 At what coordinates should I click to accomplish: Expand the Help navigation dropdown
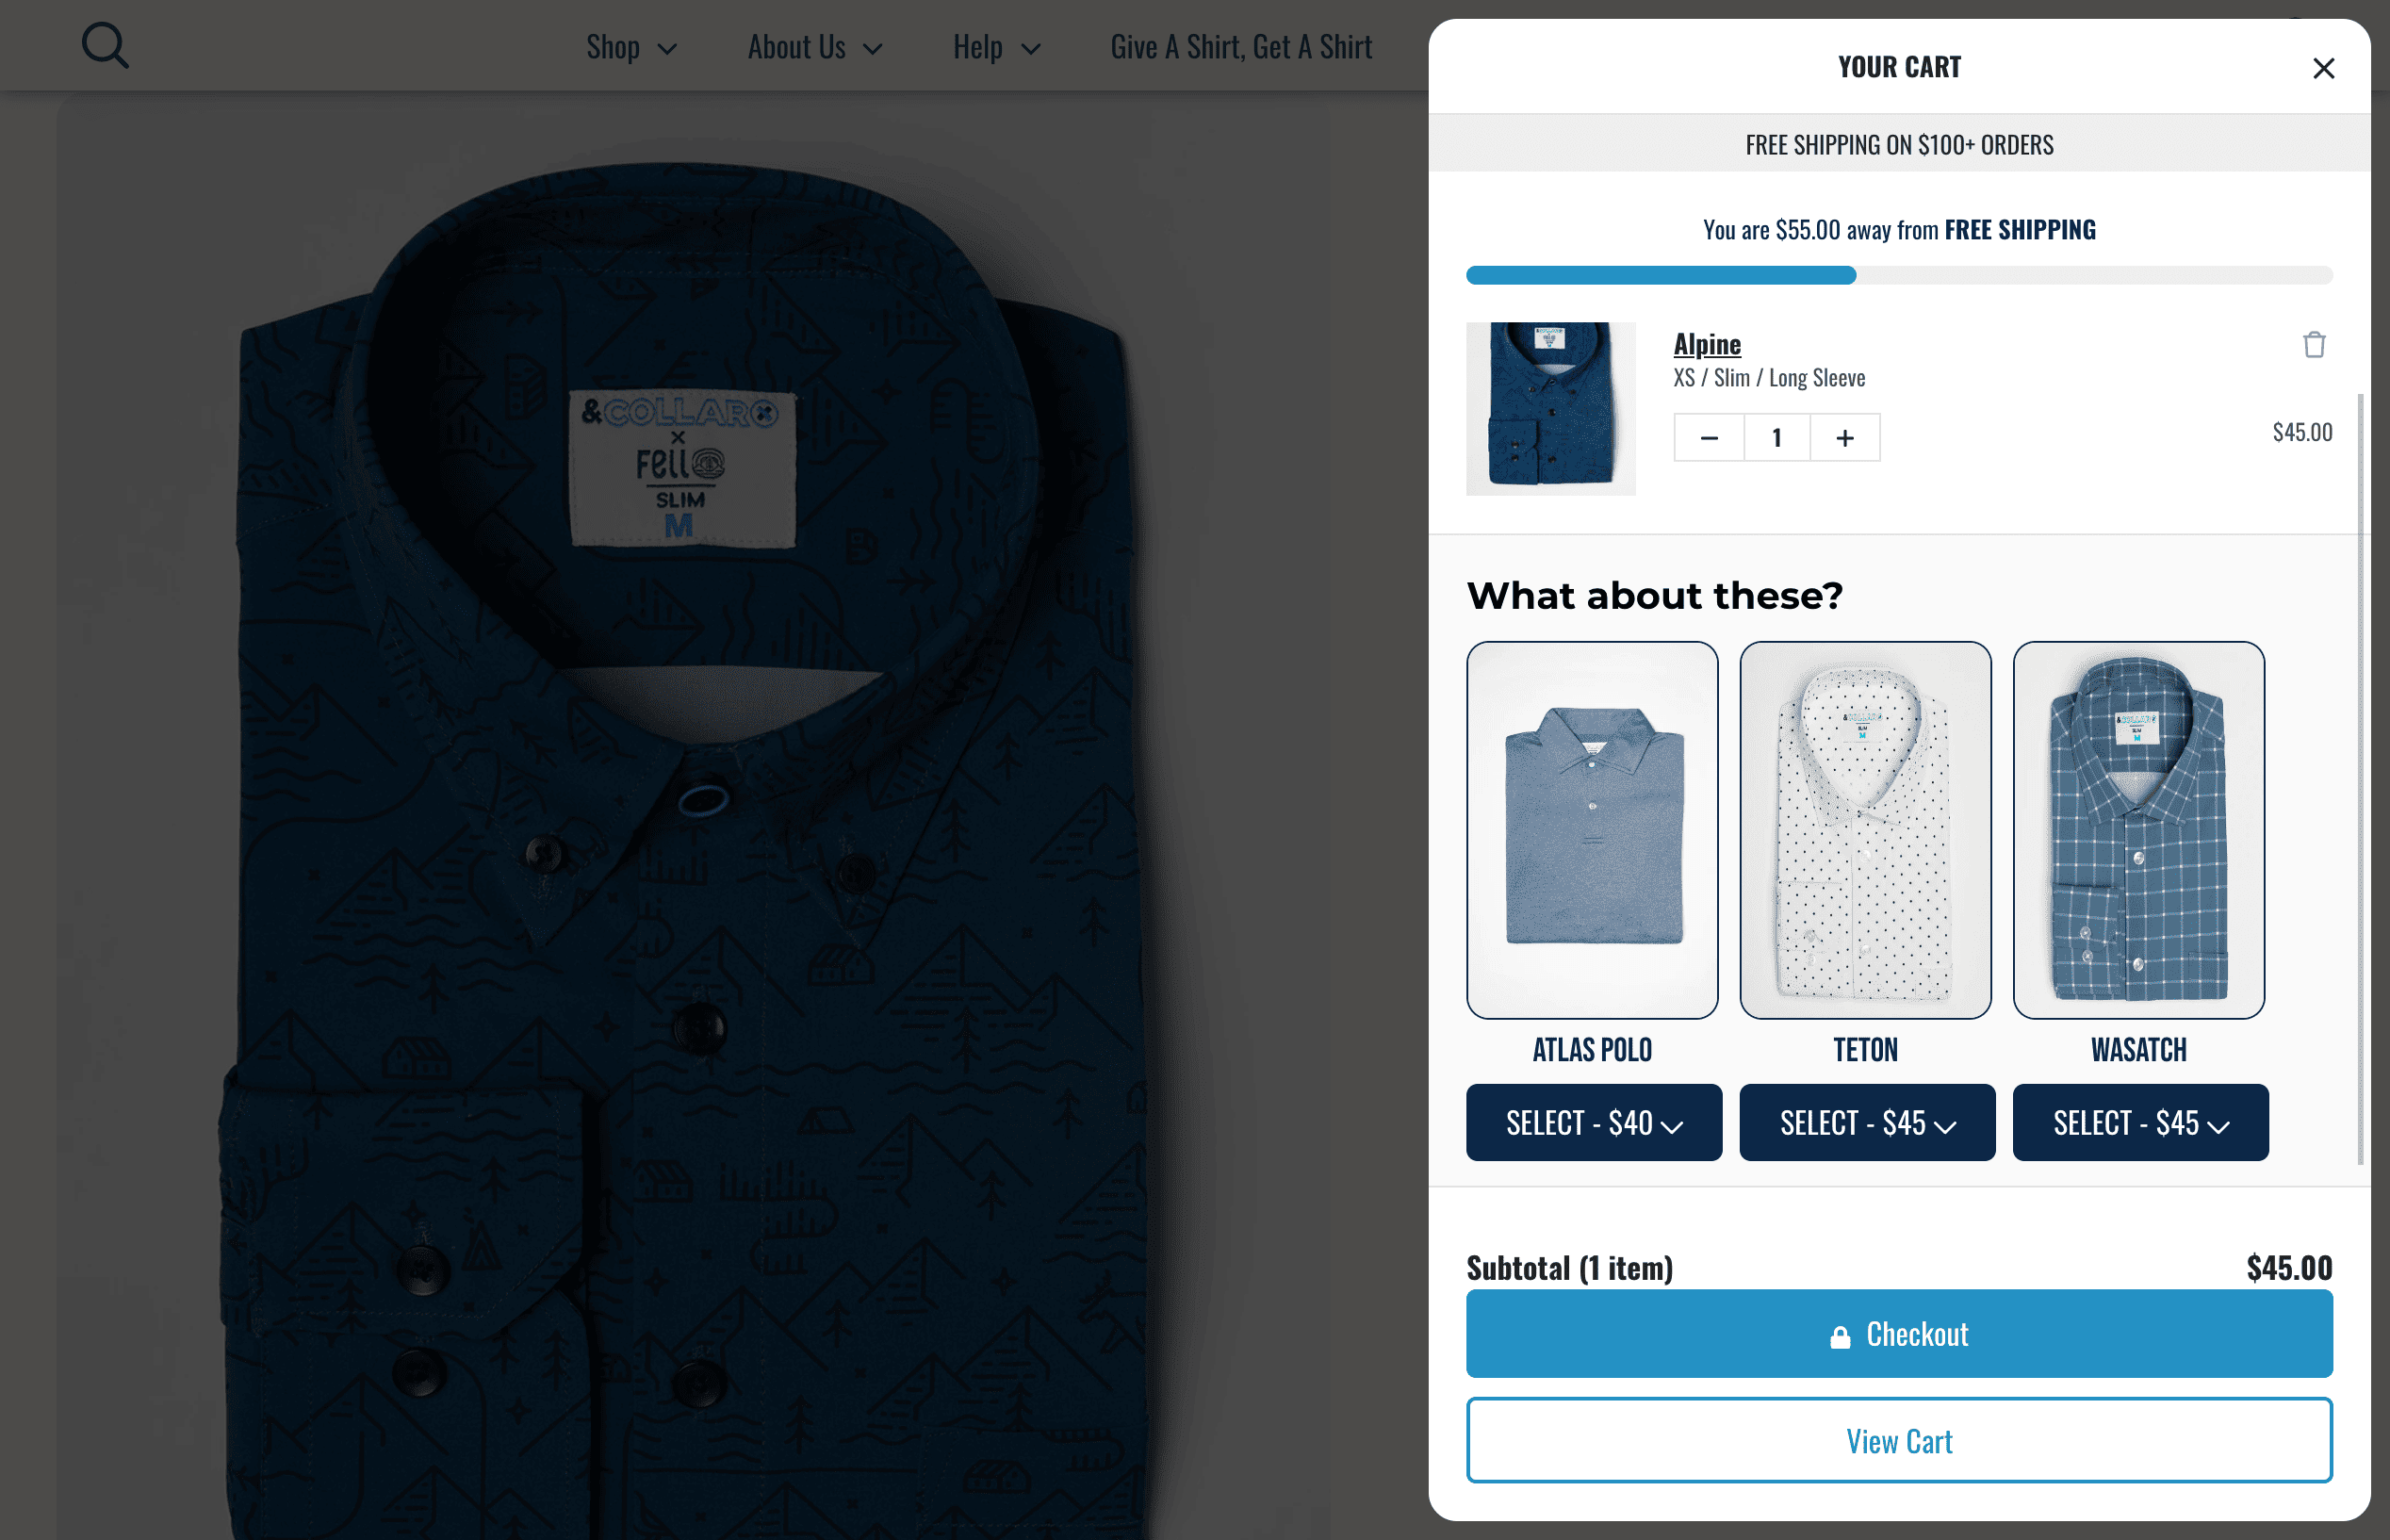(996, 45)
